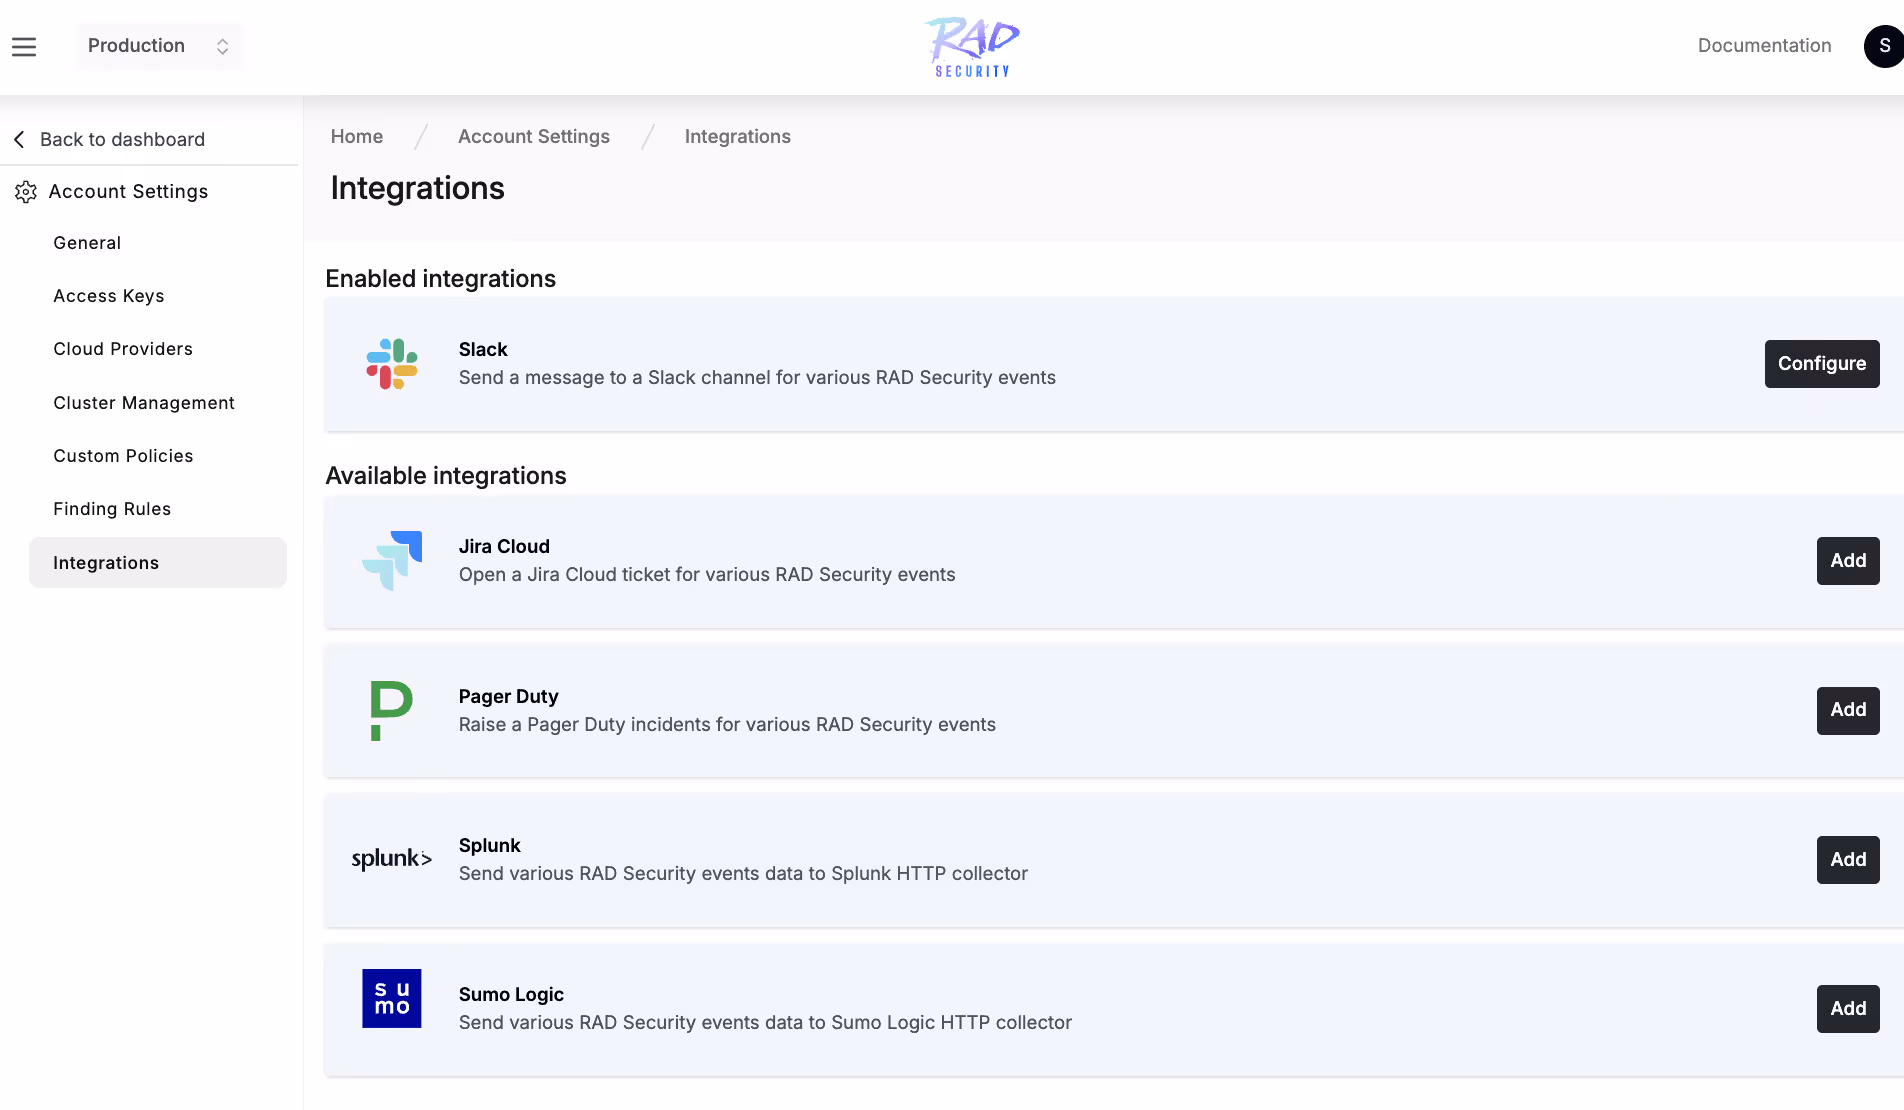Click the Slack integration title
Screen dimensions: 1904x1110
click(x=483, y=349)
